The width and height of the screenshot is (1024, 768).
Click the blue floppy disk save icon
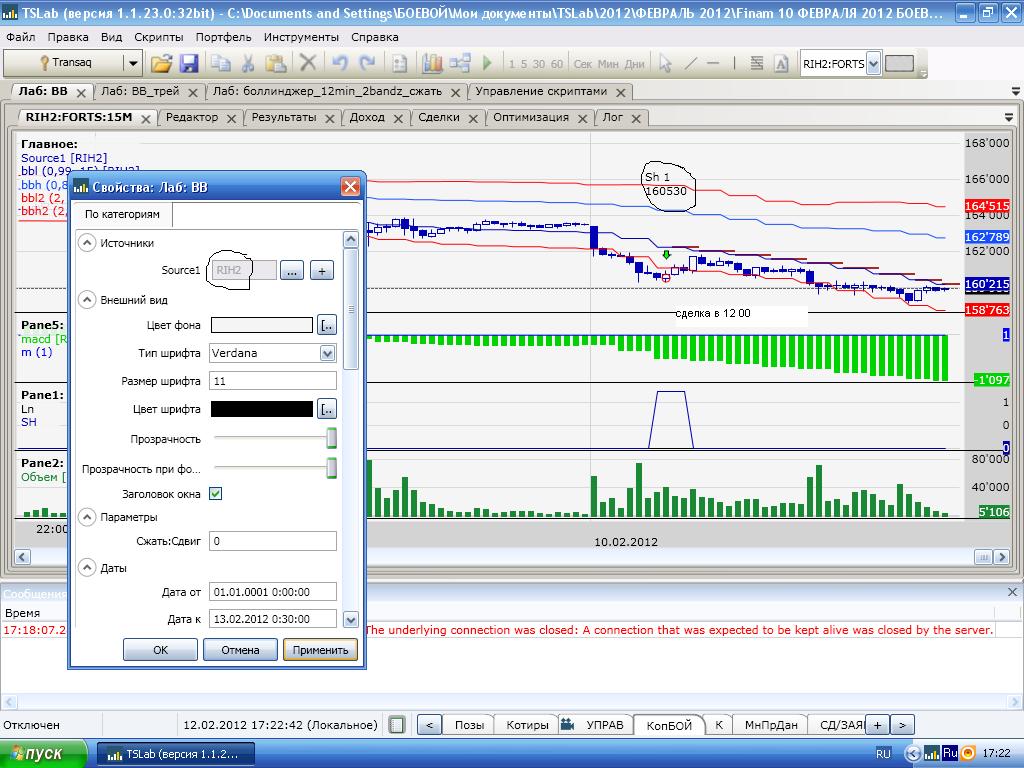click(188, 63)
